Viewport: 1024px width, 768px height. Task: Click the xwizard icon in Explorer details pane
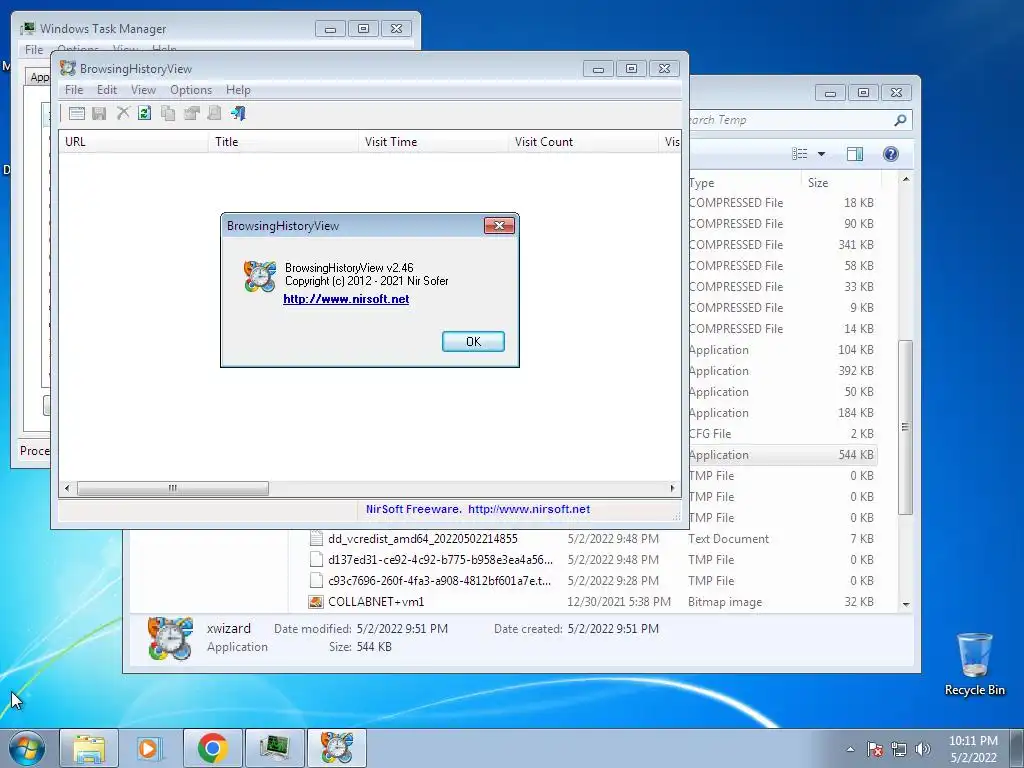point(170,638)
